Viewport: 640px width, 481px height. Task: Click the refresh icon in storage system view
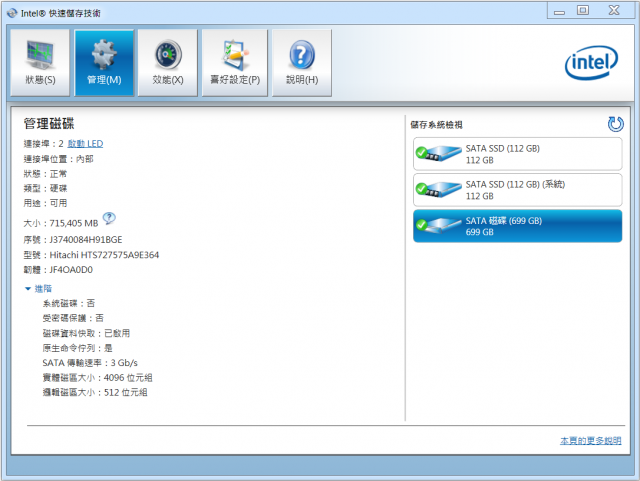click(615, 124)
